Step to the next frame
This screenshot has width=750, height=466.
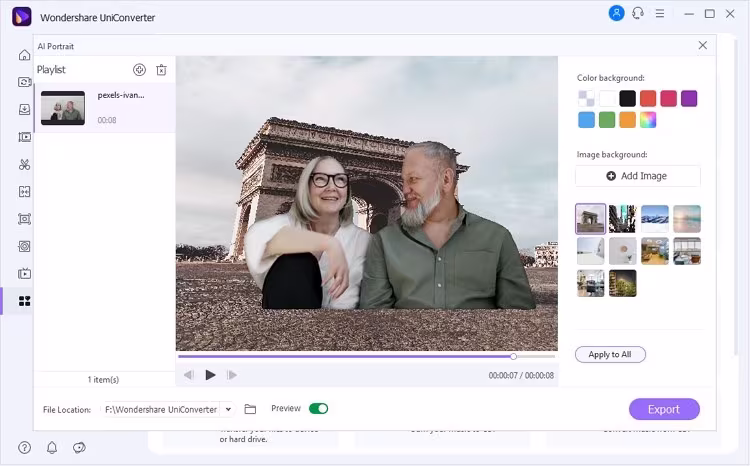[232, 375]
